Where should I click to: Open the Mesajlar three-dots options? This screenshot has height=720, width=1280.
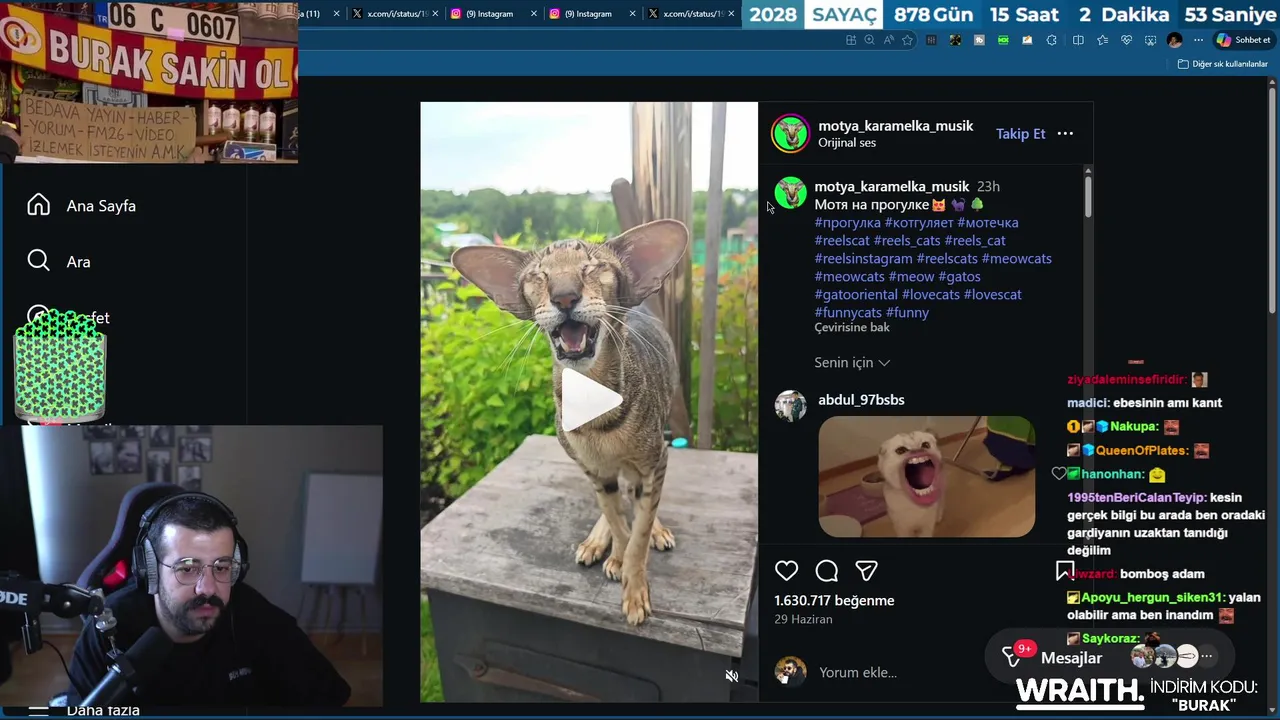1207,657
